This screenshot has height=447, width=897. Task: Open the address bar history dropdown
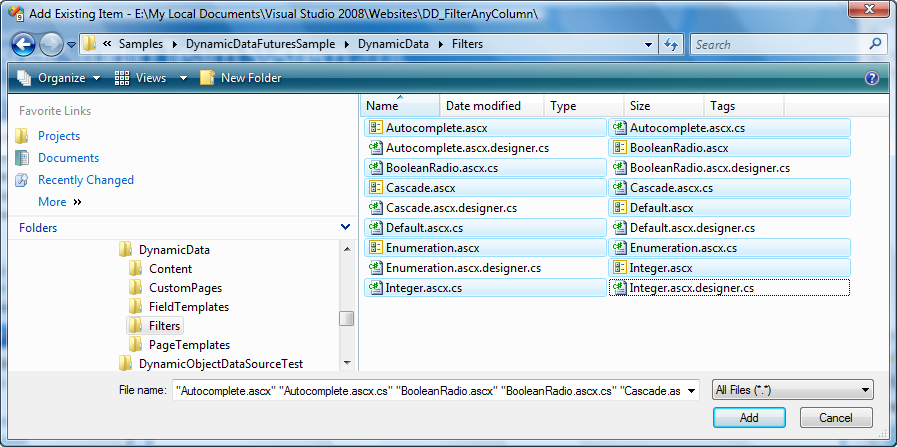648,45
